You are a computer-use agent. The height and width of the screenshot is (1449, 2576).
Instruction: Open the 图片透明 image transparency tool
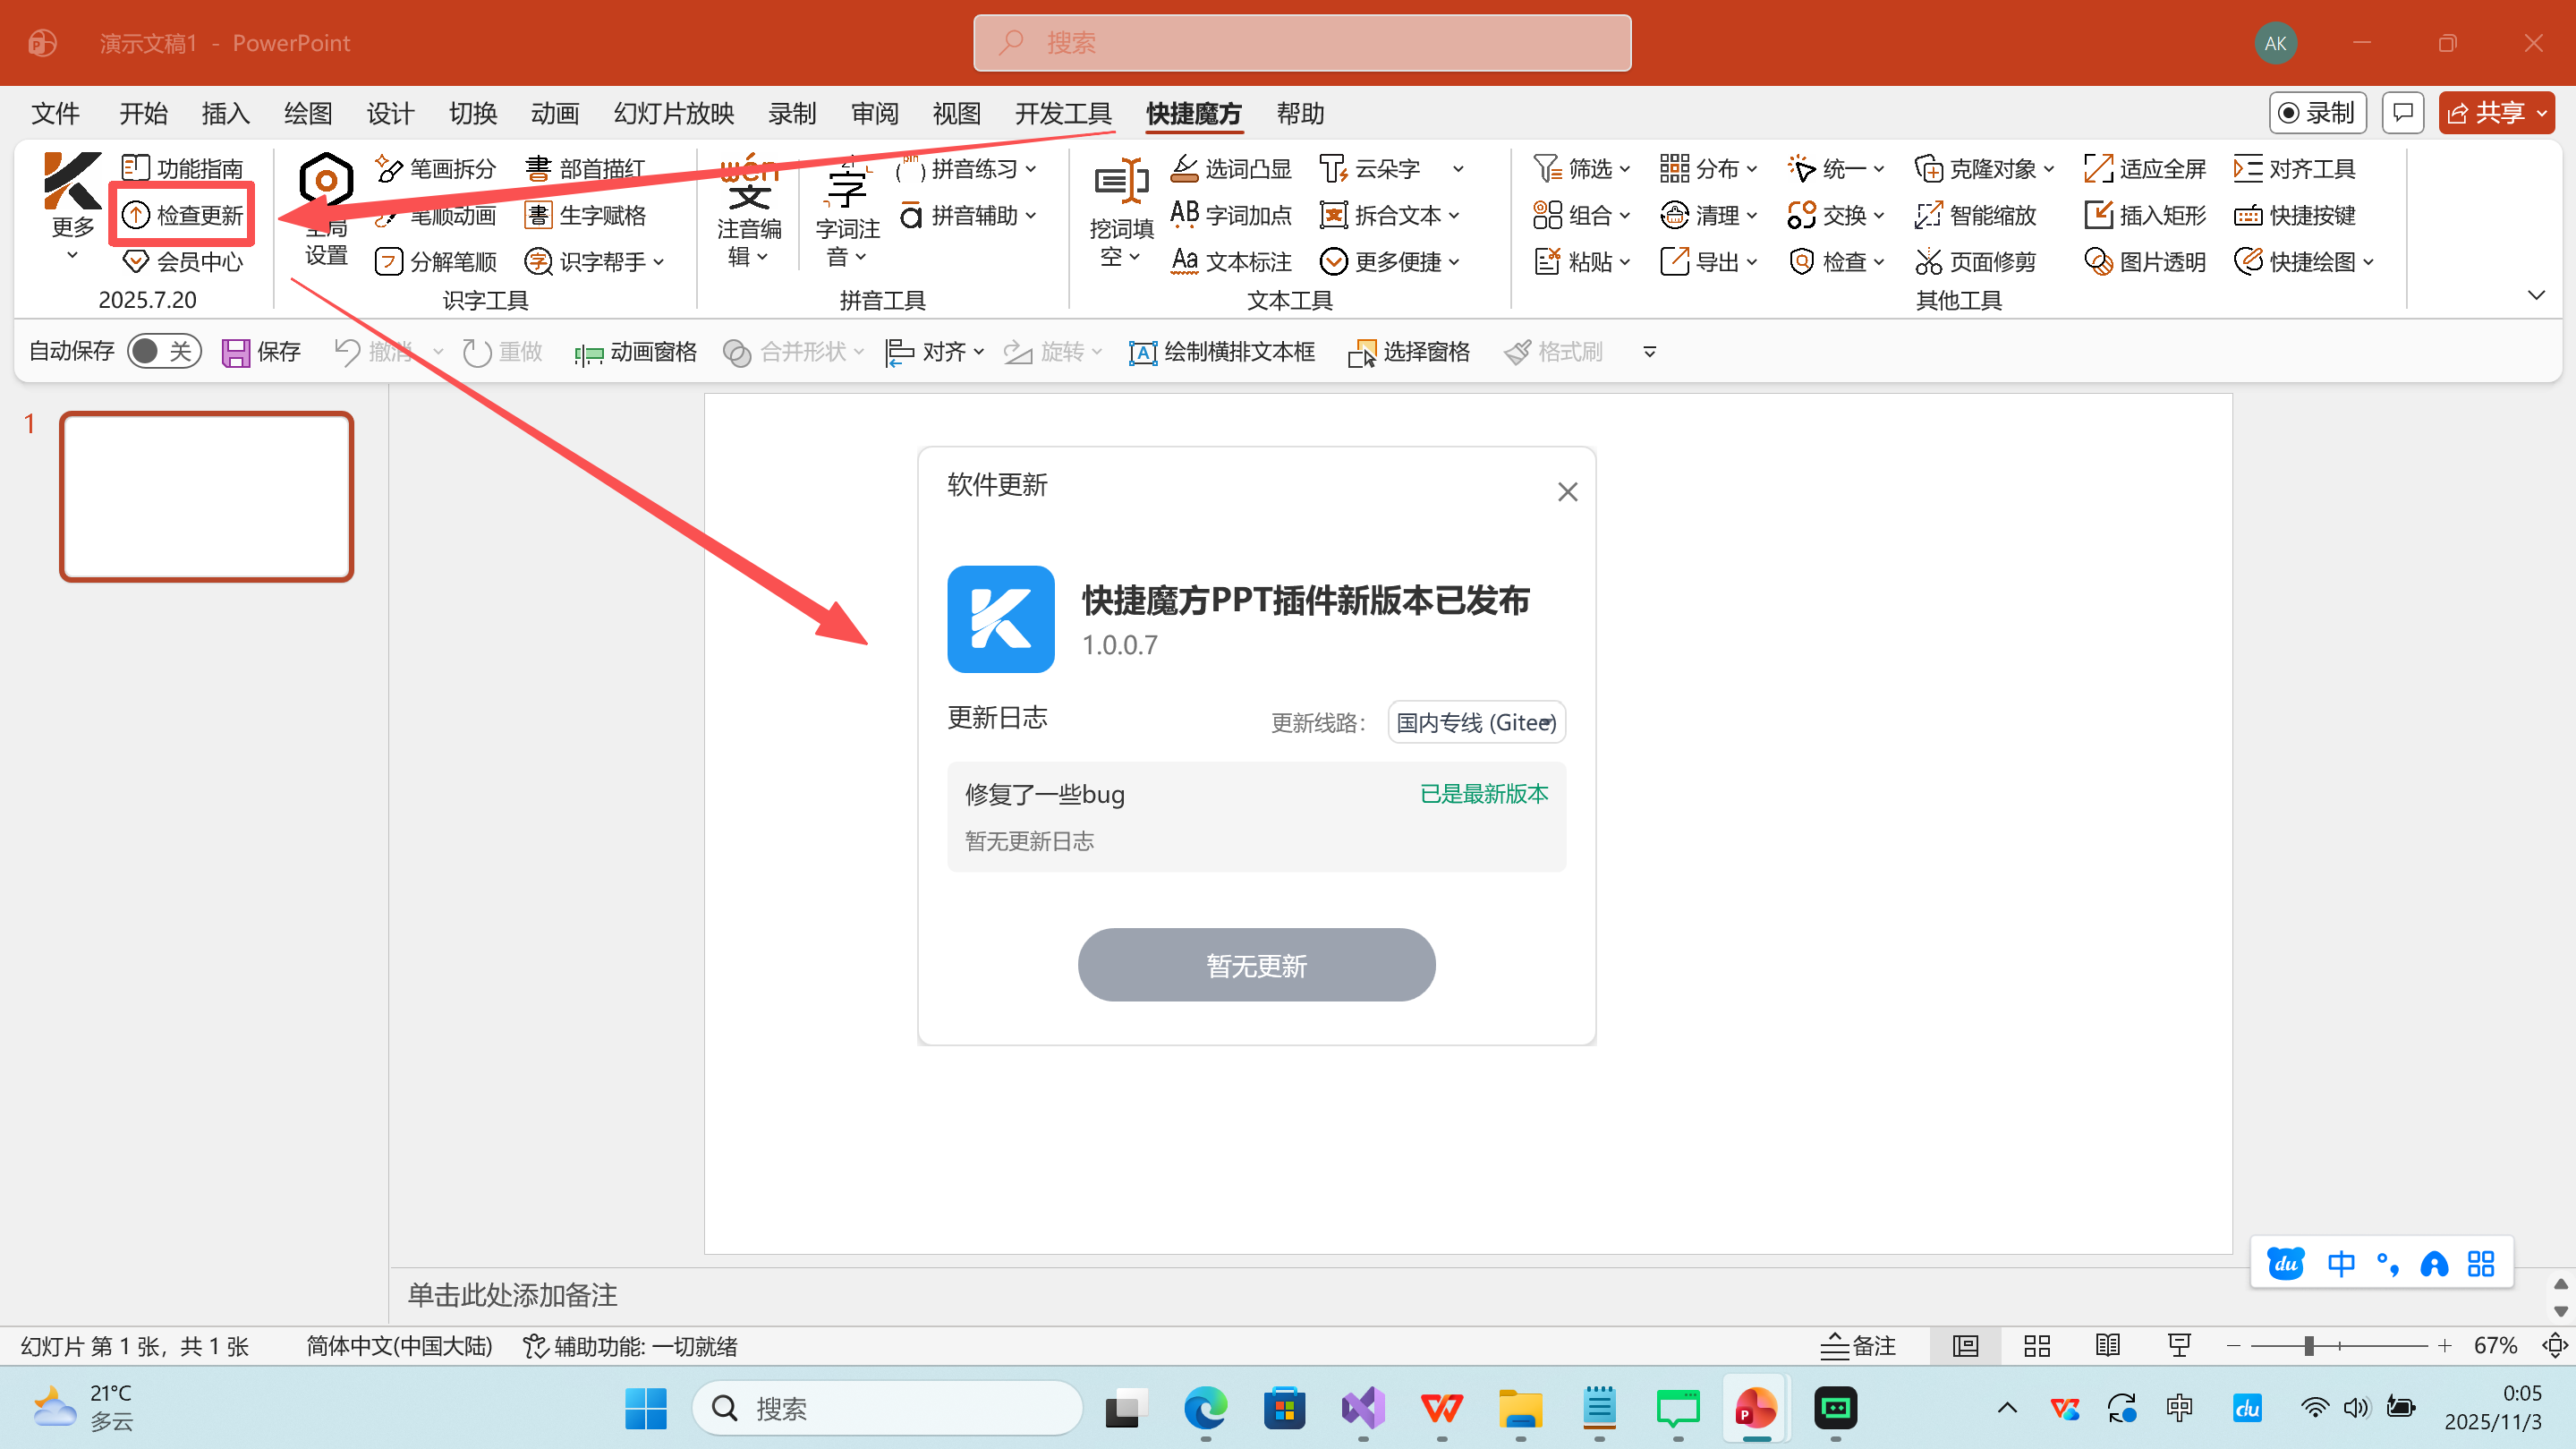pos(2143,261)
